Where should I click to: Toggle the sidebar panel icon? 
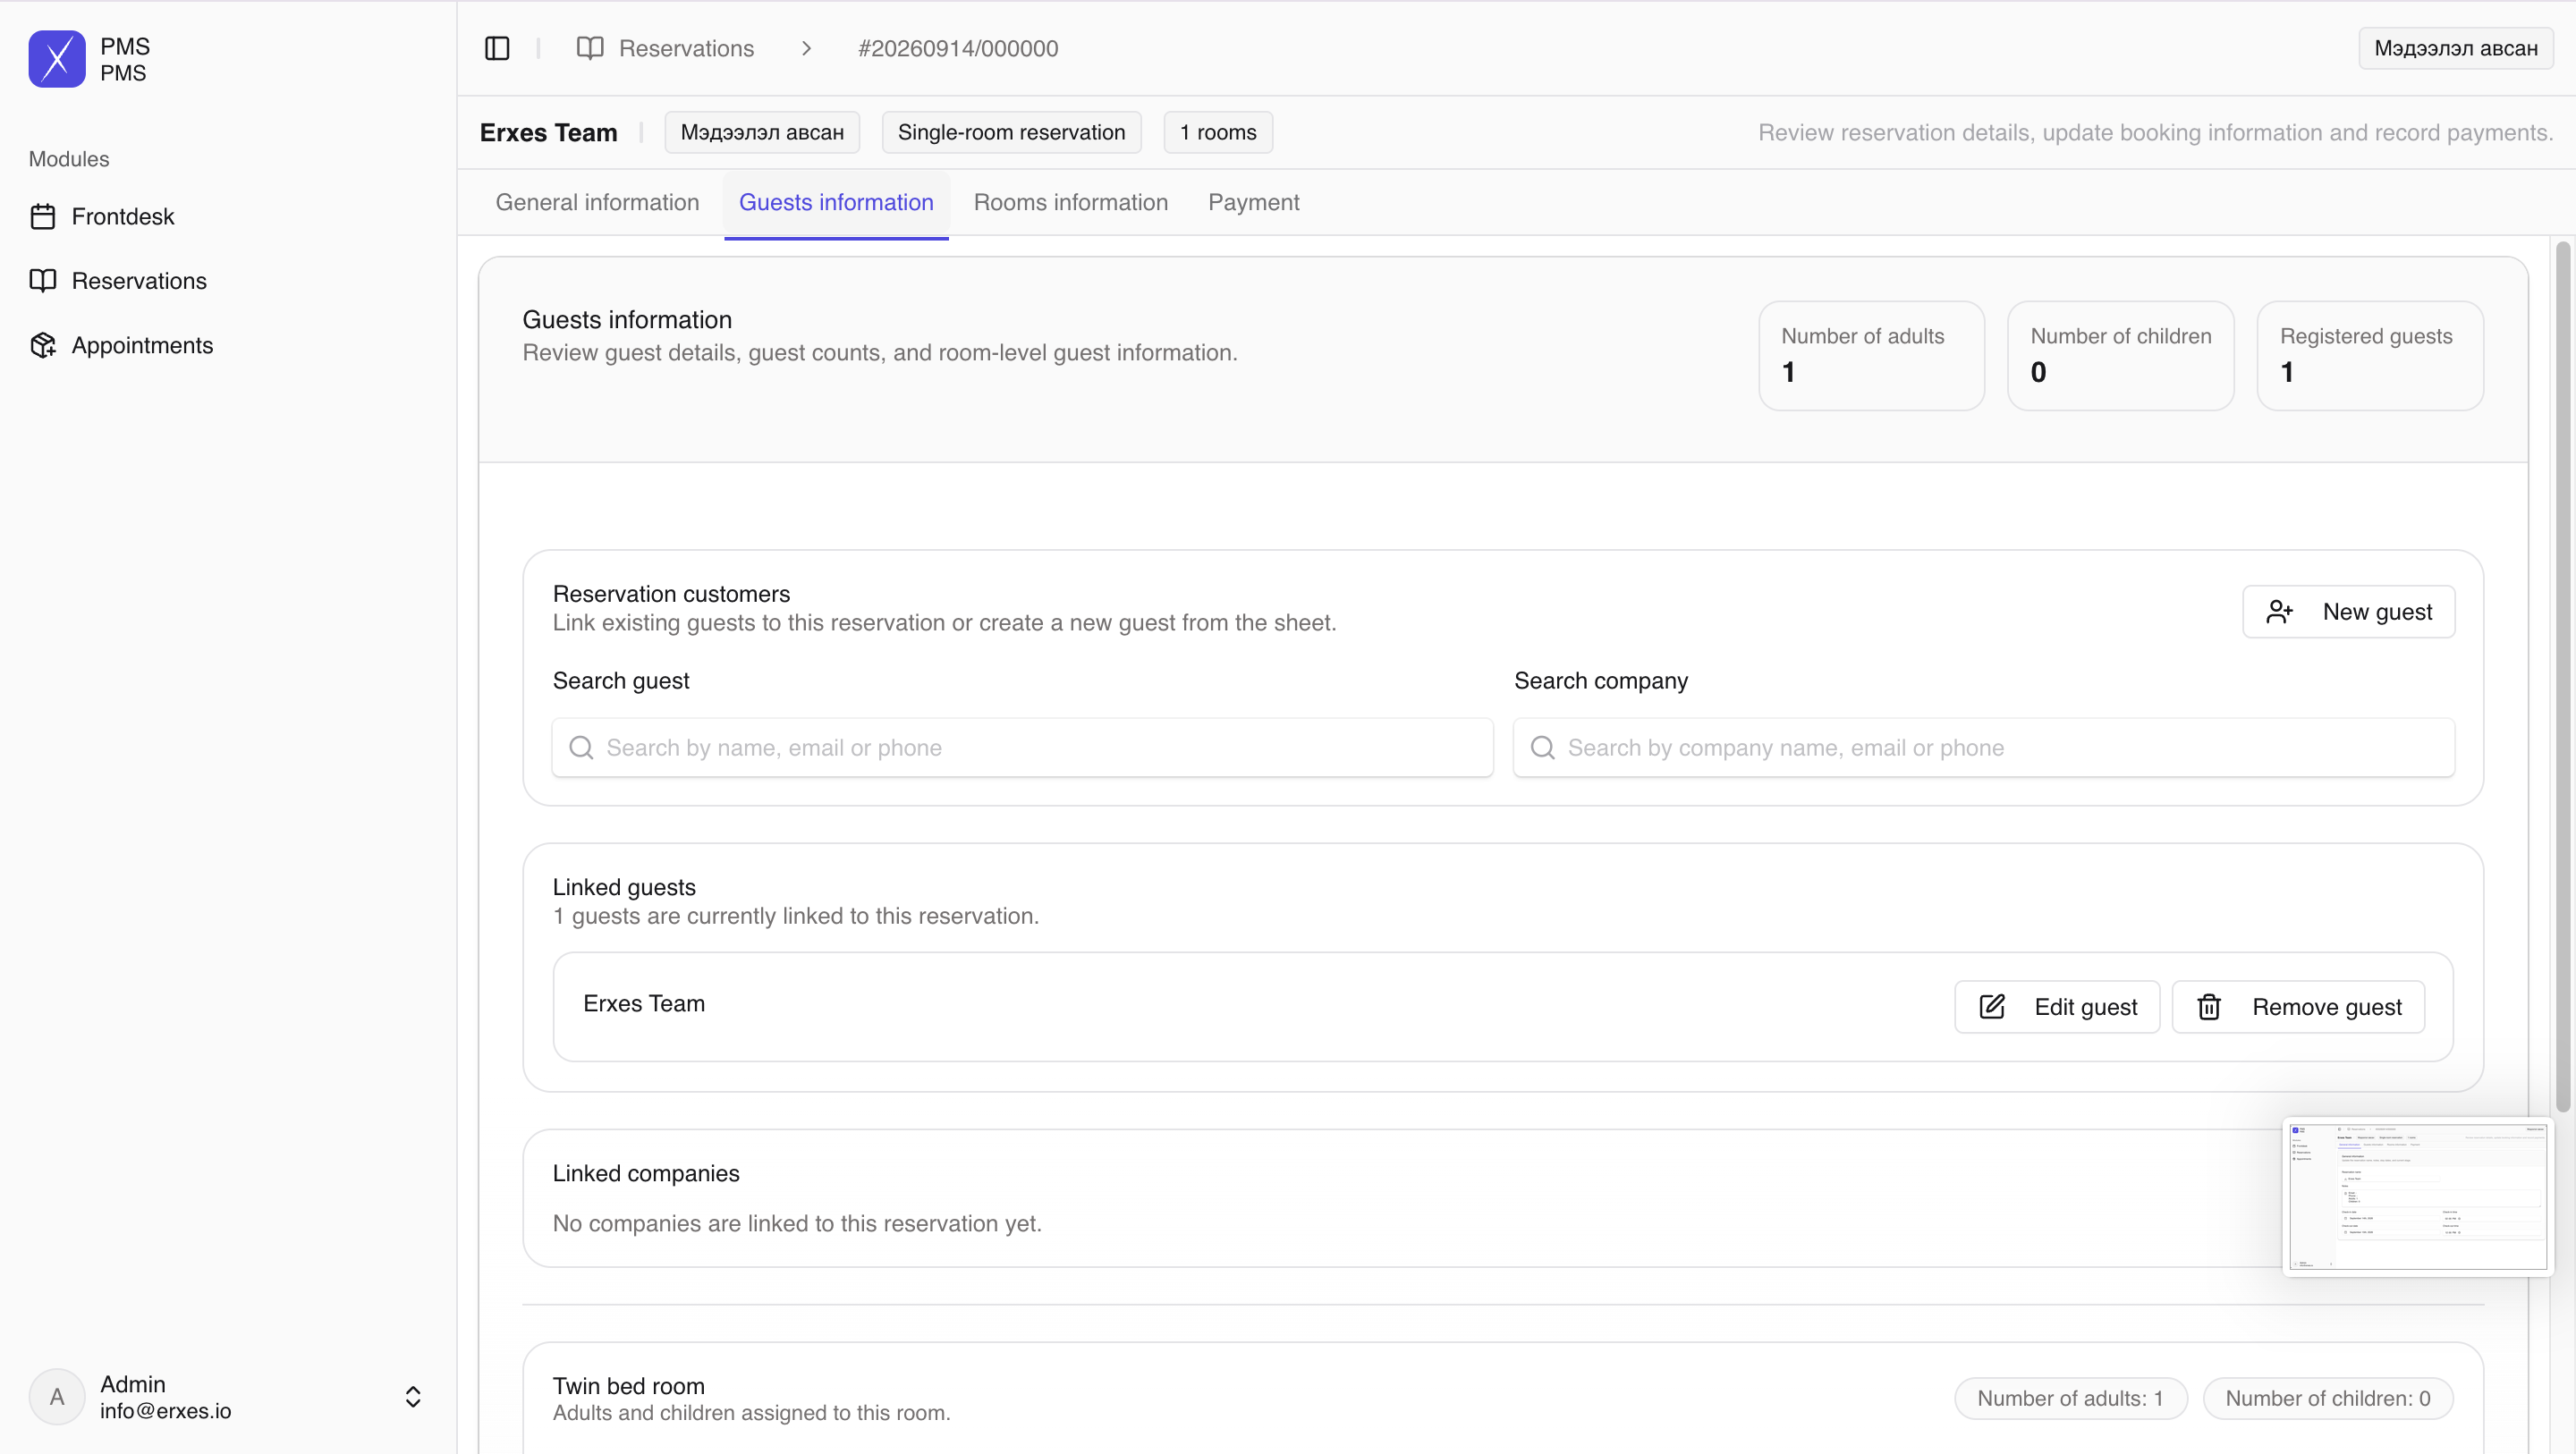(497, 48)
